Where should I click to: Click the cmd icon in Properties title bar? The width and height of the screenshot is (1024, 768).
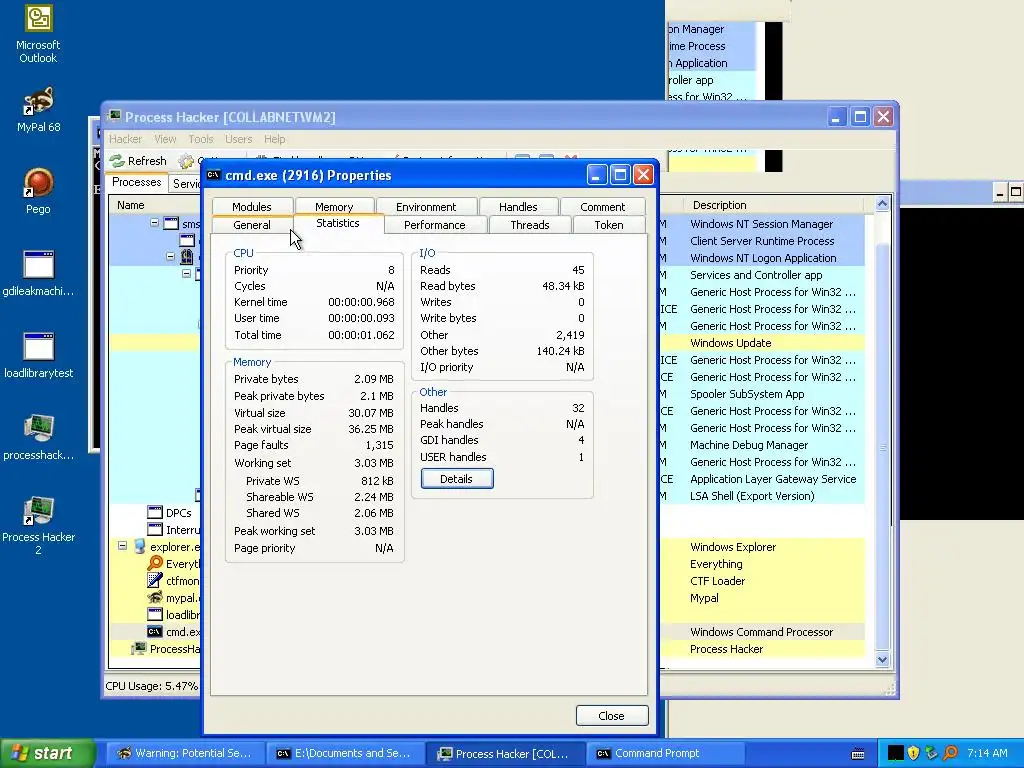(214, 174)
